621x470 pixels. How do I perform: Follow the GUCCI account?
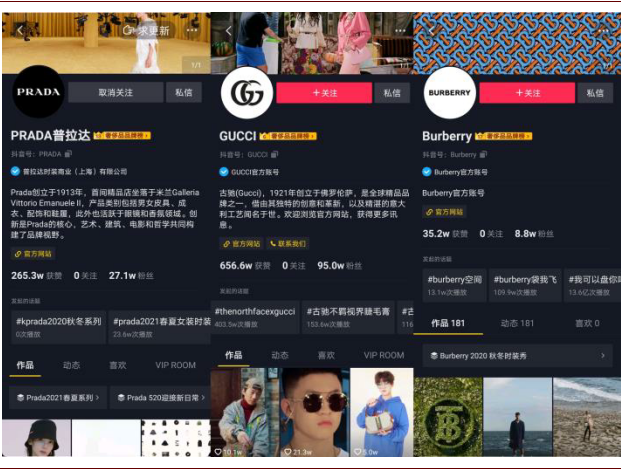[x=324, y=93]
